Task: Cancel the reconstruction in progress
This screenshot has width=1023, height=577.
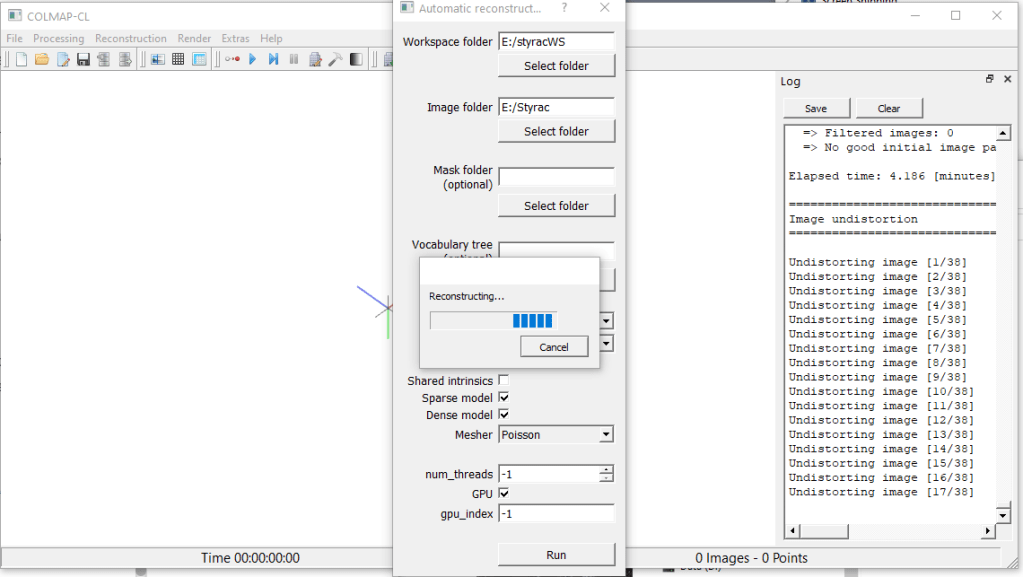Action: point(554,347)
